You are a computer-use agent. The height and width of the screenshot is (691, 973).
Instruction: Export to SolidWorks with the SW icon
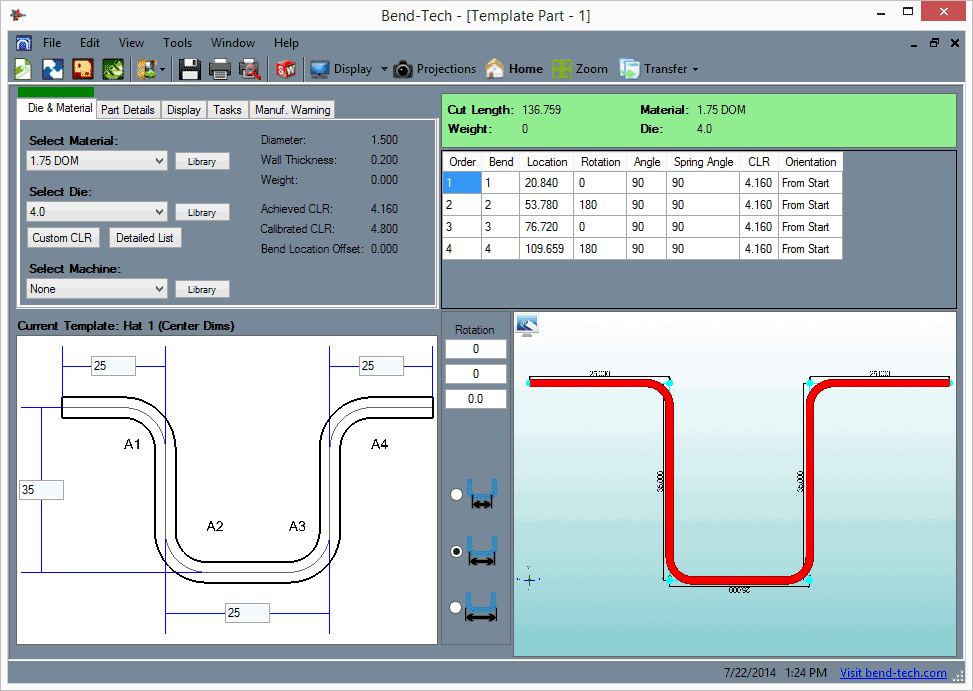[287, 68]
